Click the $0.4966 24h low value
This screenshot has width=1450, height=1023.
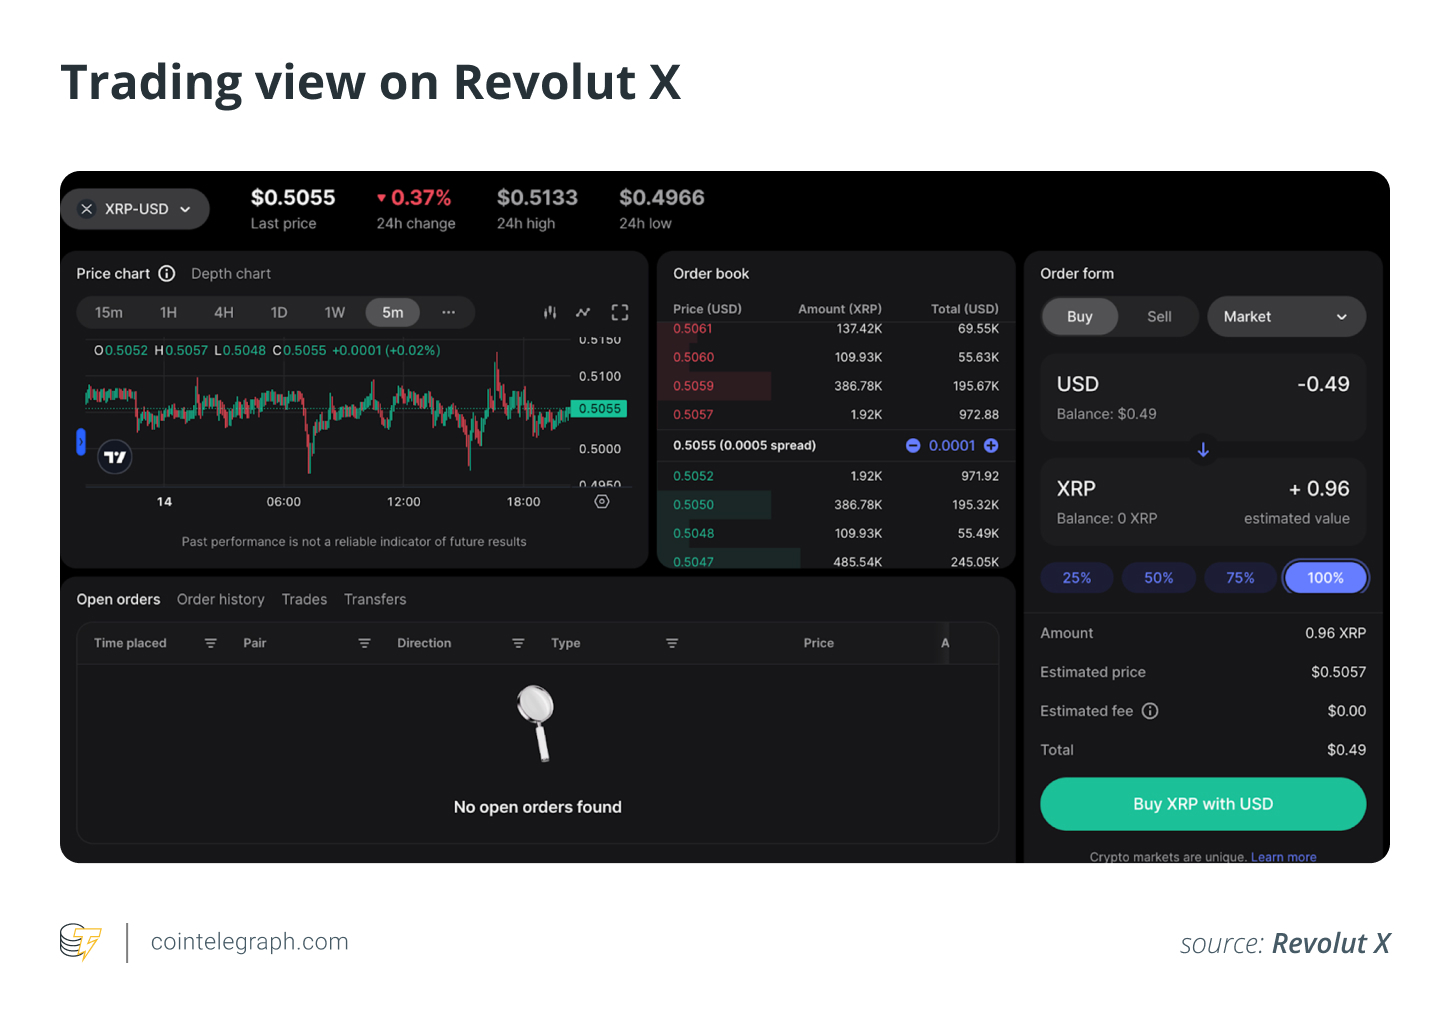click(661, 198)
